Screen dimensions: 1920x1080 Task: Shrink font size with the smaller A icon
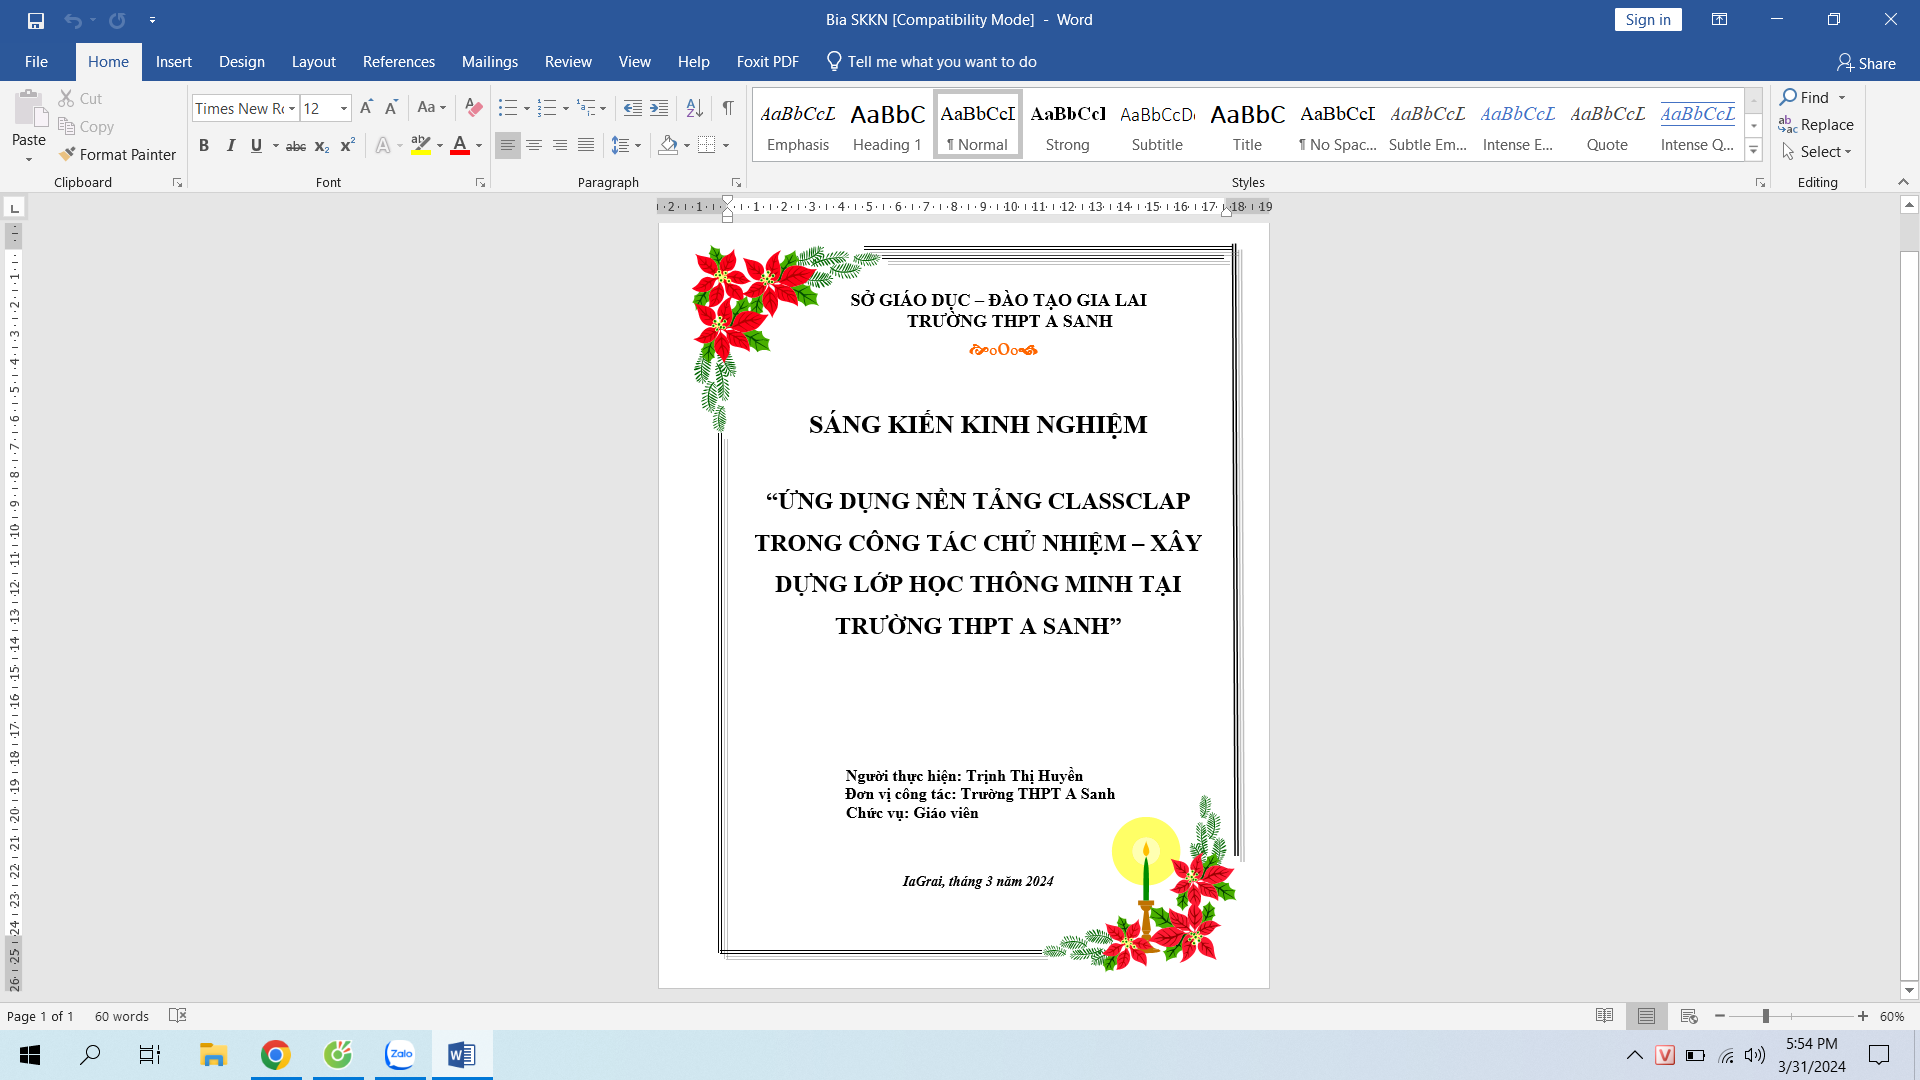(x=391, y=108)
